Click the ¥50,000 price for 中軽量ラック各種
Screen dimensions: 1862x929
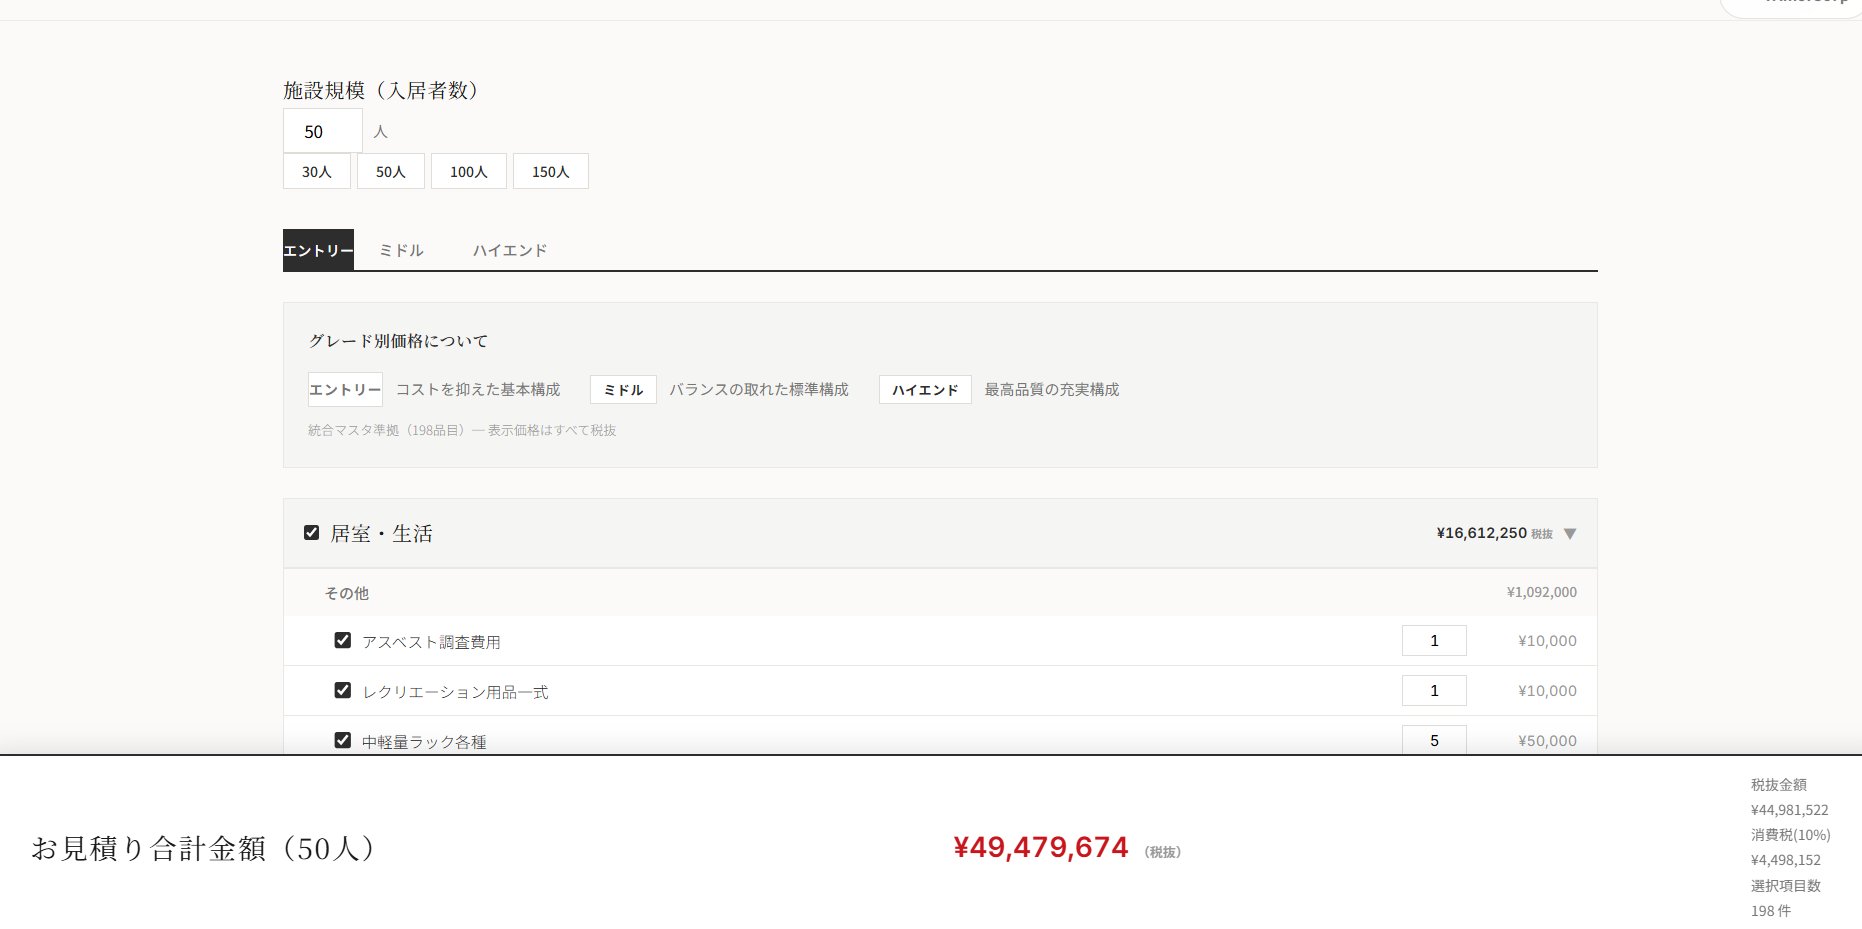[x=1547, y=741]
